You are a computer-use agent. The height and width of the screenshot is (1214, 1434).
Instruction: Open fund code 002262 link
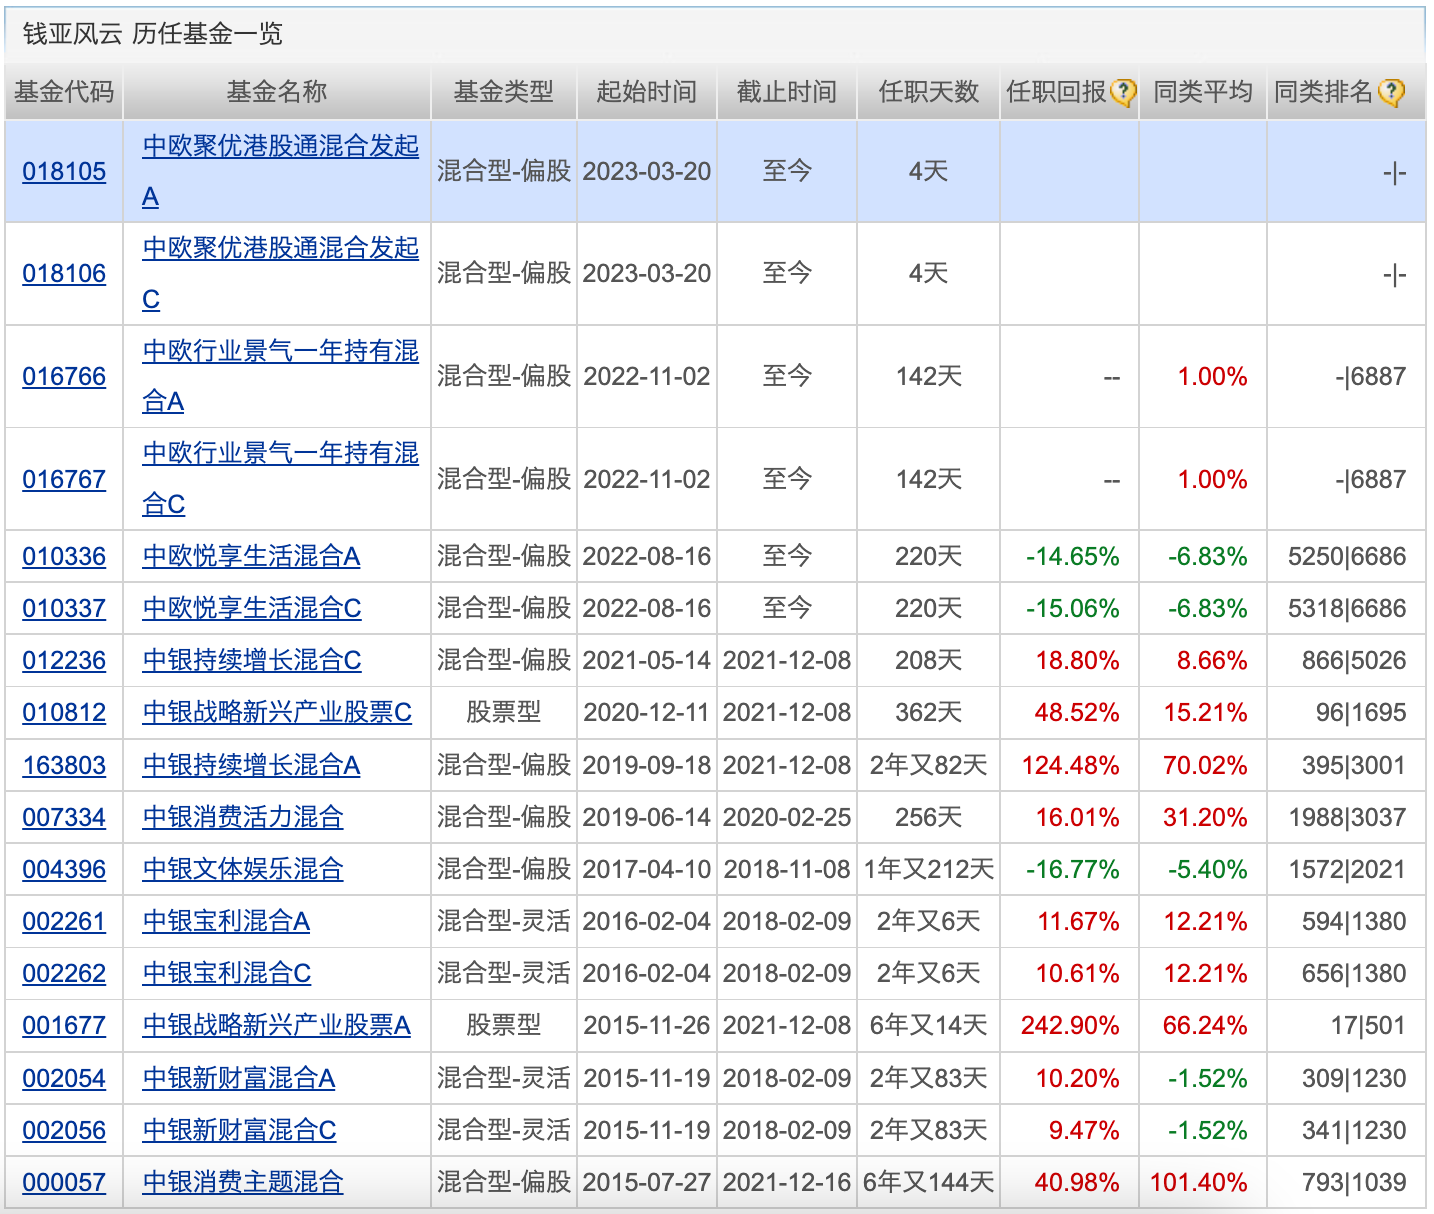64,973
